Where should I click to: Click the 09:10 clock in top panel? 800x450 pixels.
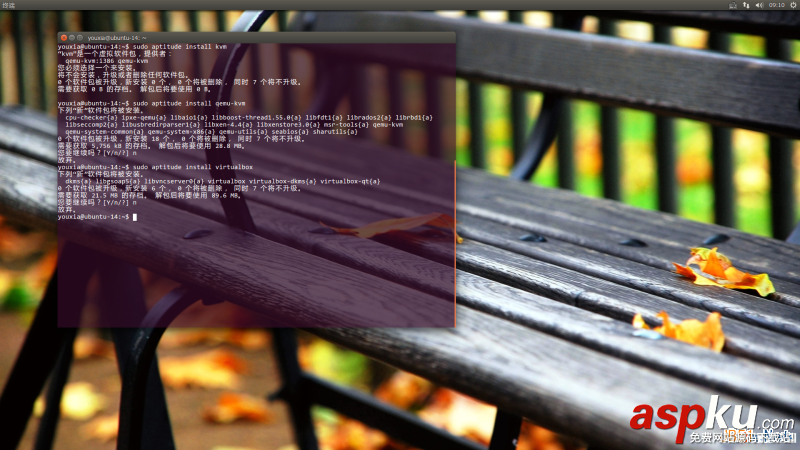[777, 5]
